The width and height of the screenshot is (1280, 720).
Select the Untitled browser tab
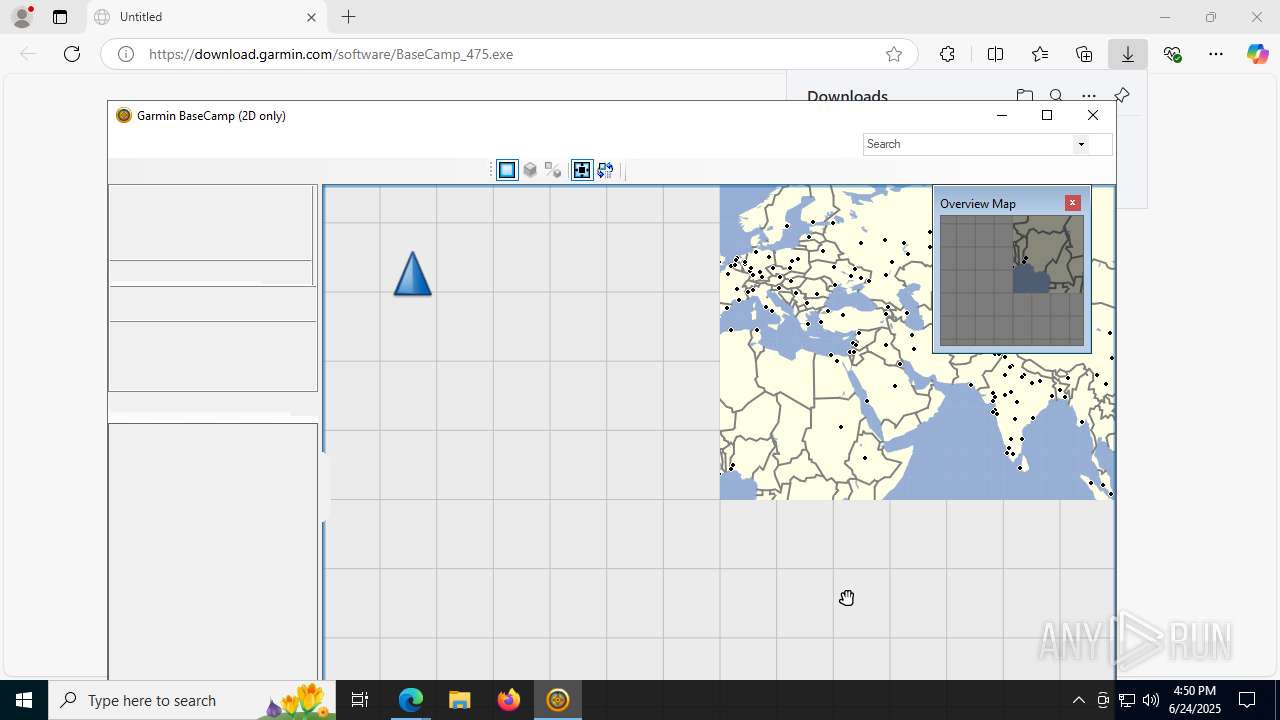[207, 17]
